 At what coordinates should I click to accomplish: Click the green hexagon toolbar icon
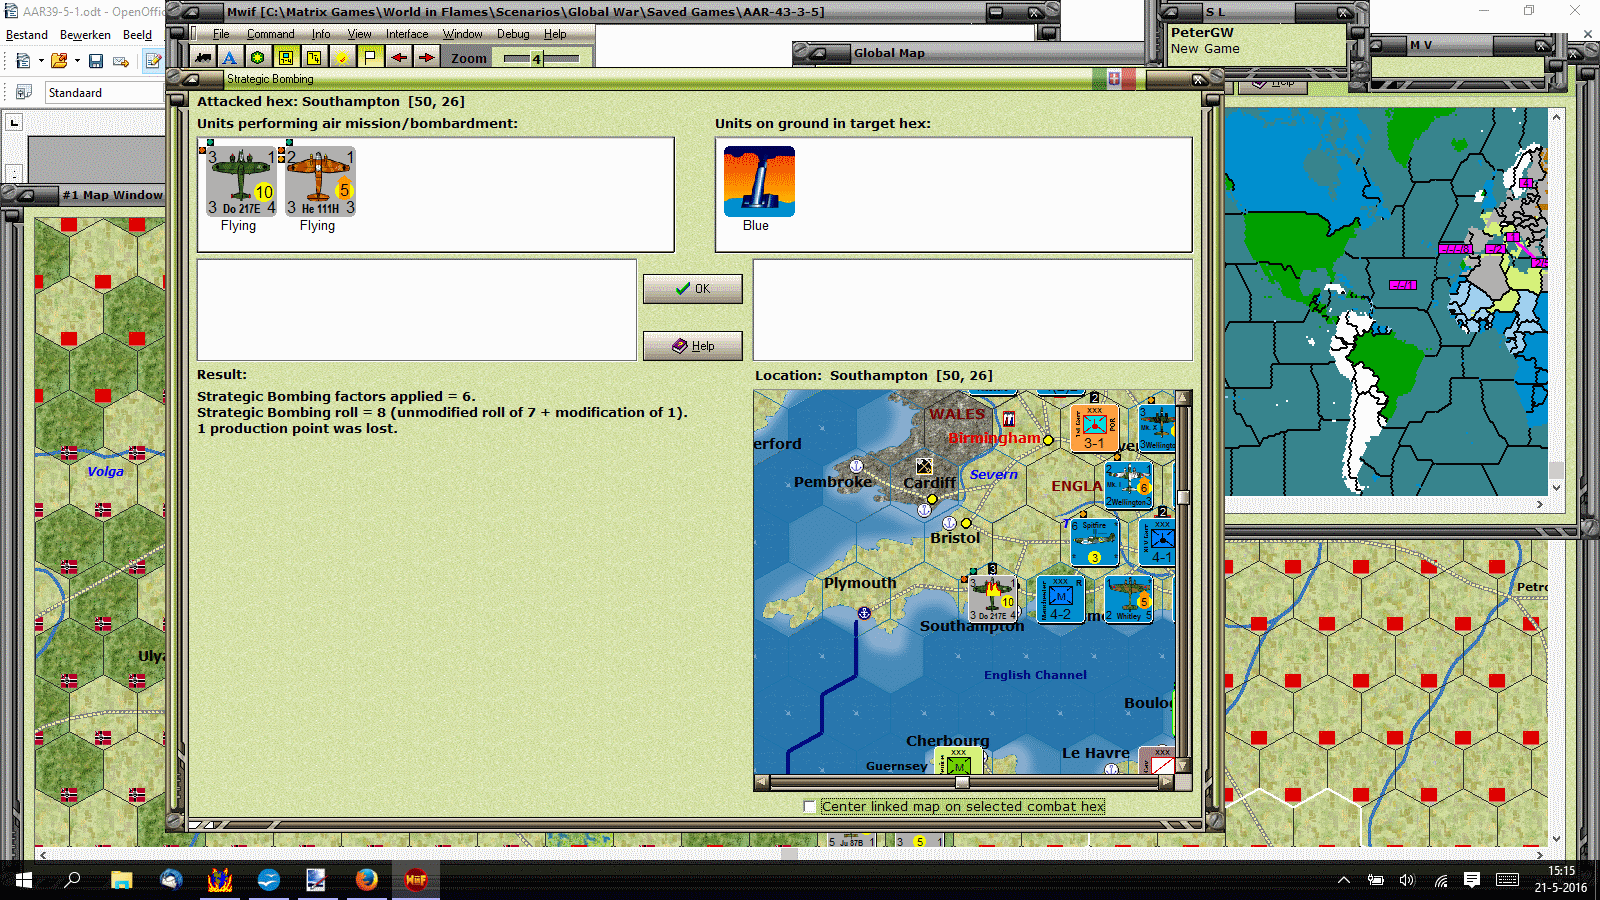pos(257,57)
